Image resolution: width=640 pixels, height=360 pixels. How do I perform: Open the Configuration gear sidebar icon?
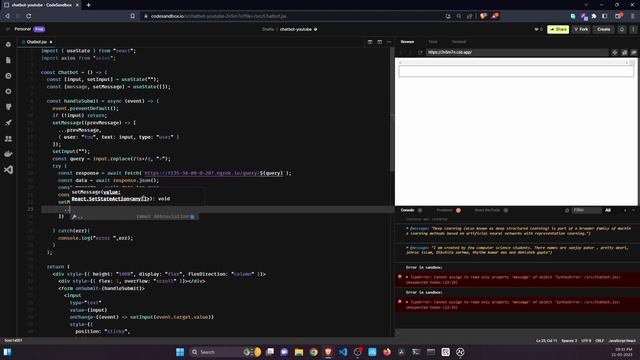pyautogui.click(x=8, y=91)
